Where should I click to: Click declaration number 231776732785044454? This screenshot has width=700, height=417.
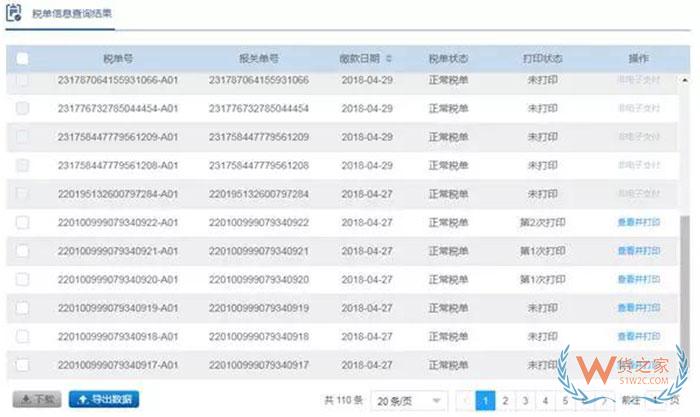(x=259, y=108)
